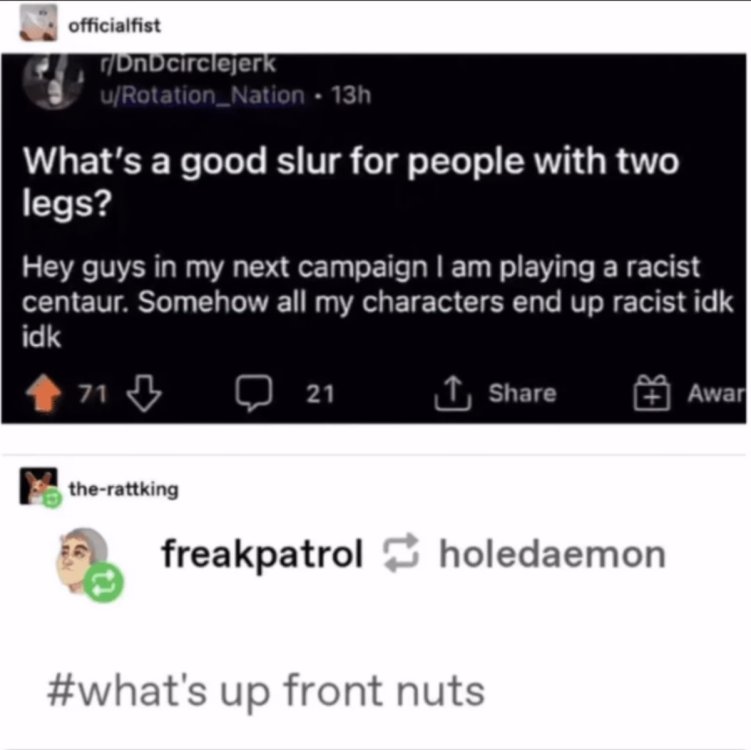
Task: Click the #what's up front nuts tag
Action: pos(266,691)
